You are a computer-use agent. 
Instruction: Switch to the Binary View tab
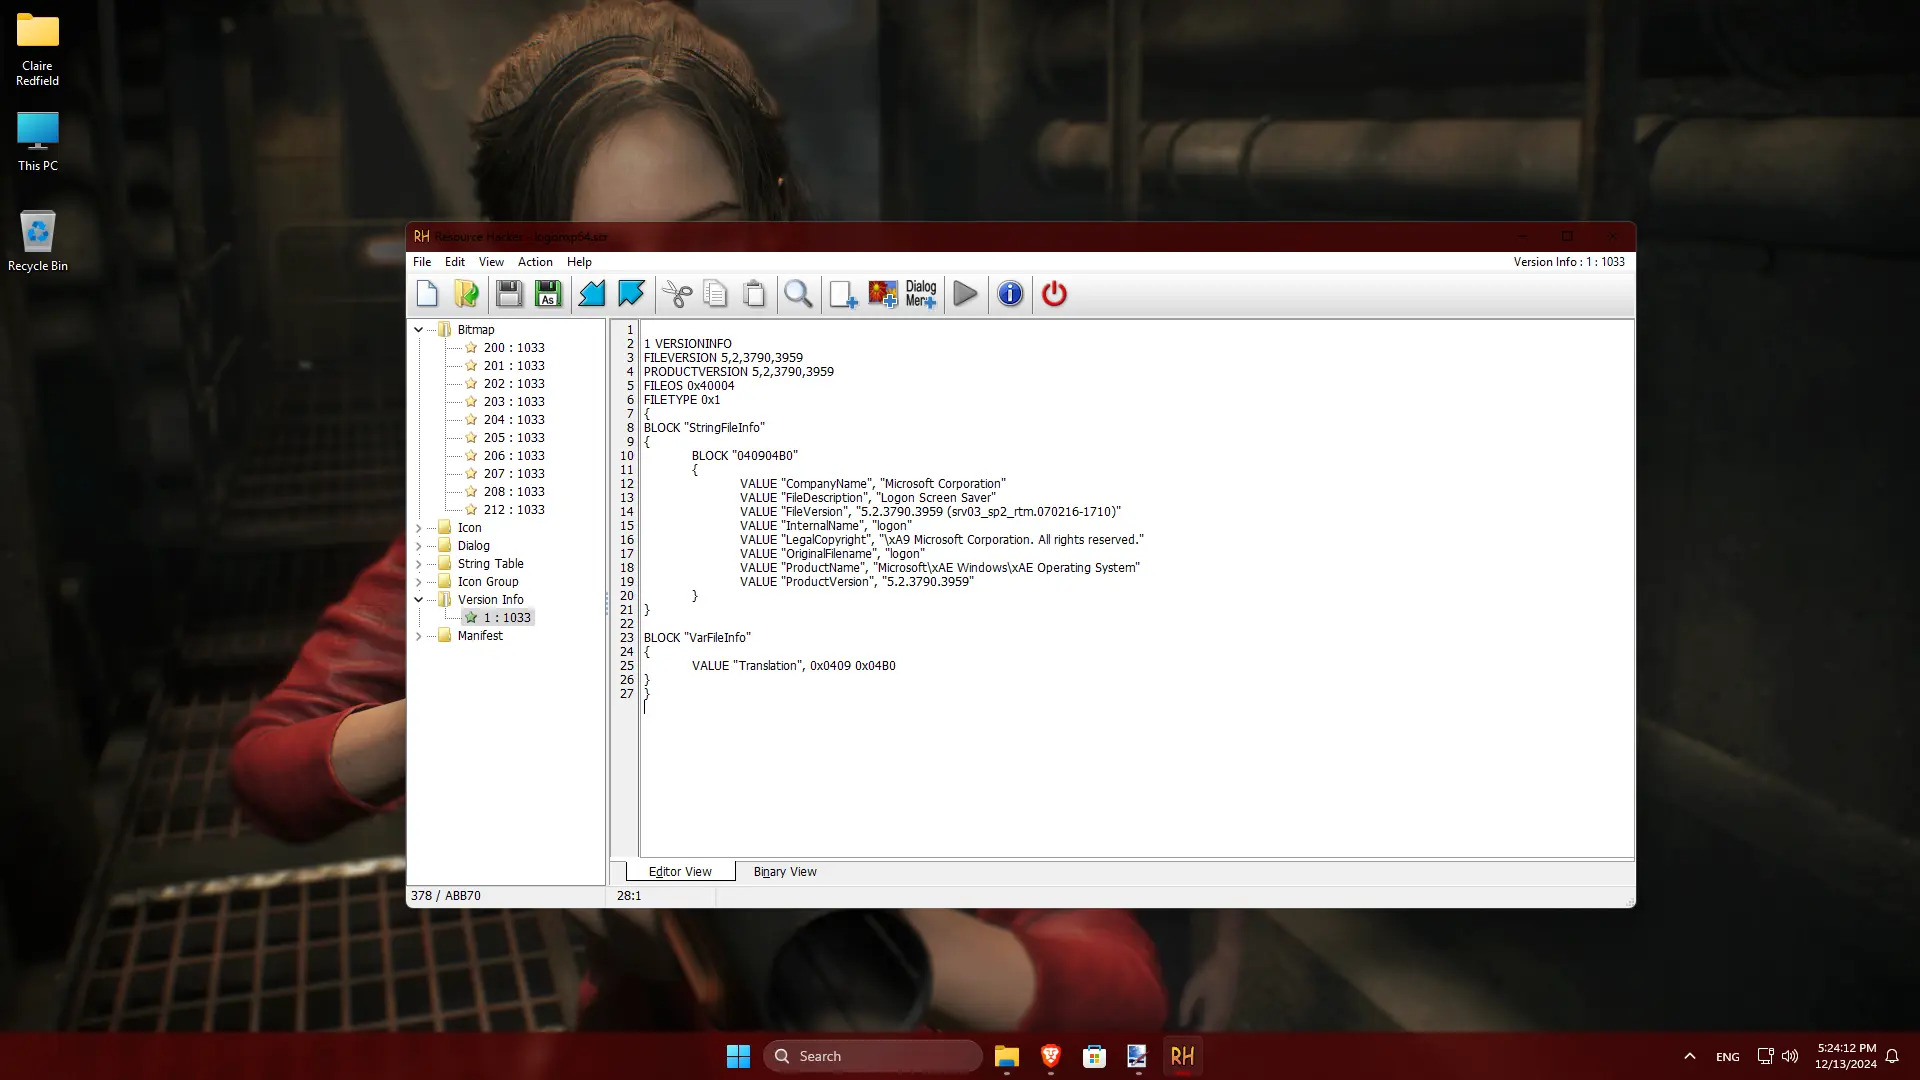coord(785,872)
